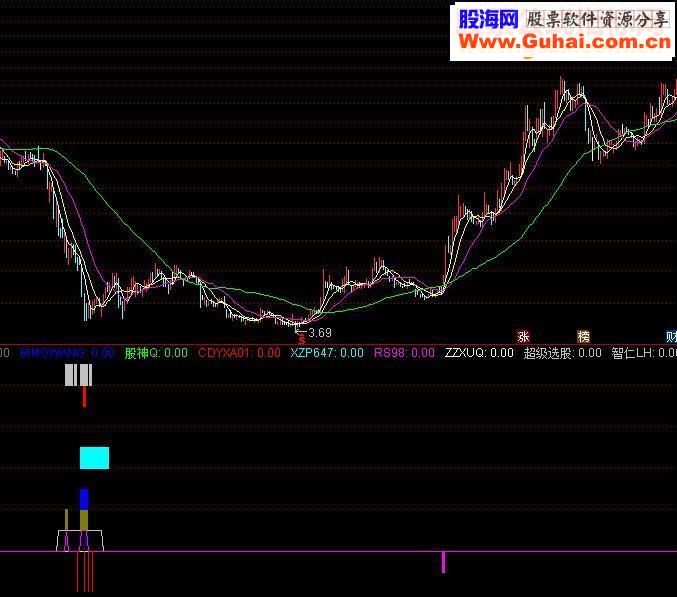Click the 榜 marker icon

tap(583, 336)
